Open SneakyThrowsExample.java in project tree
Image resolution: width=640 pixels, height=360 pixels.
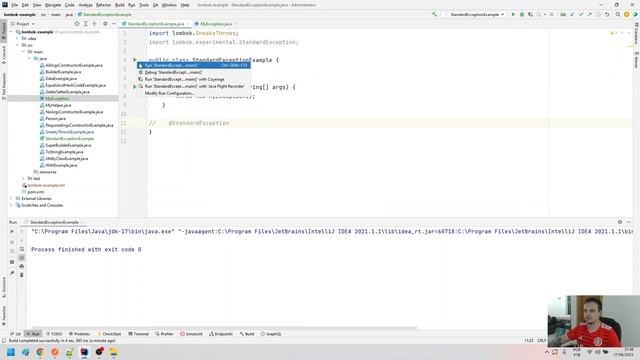pos(67,132)
